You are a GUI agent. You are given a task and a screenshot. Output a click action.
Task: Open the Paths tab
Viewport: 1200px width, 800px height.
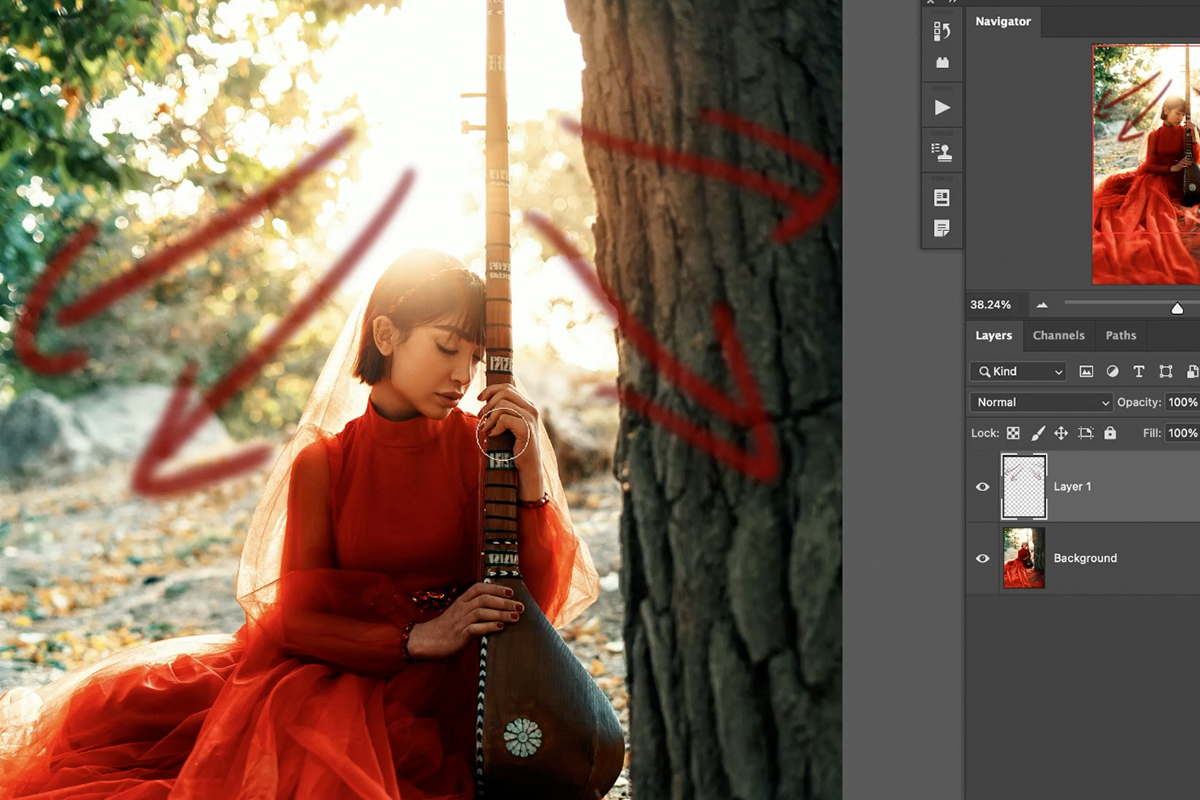[x=1121, y=335]
